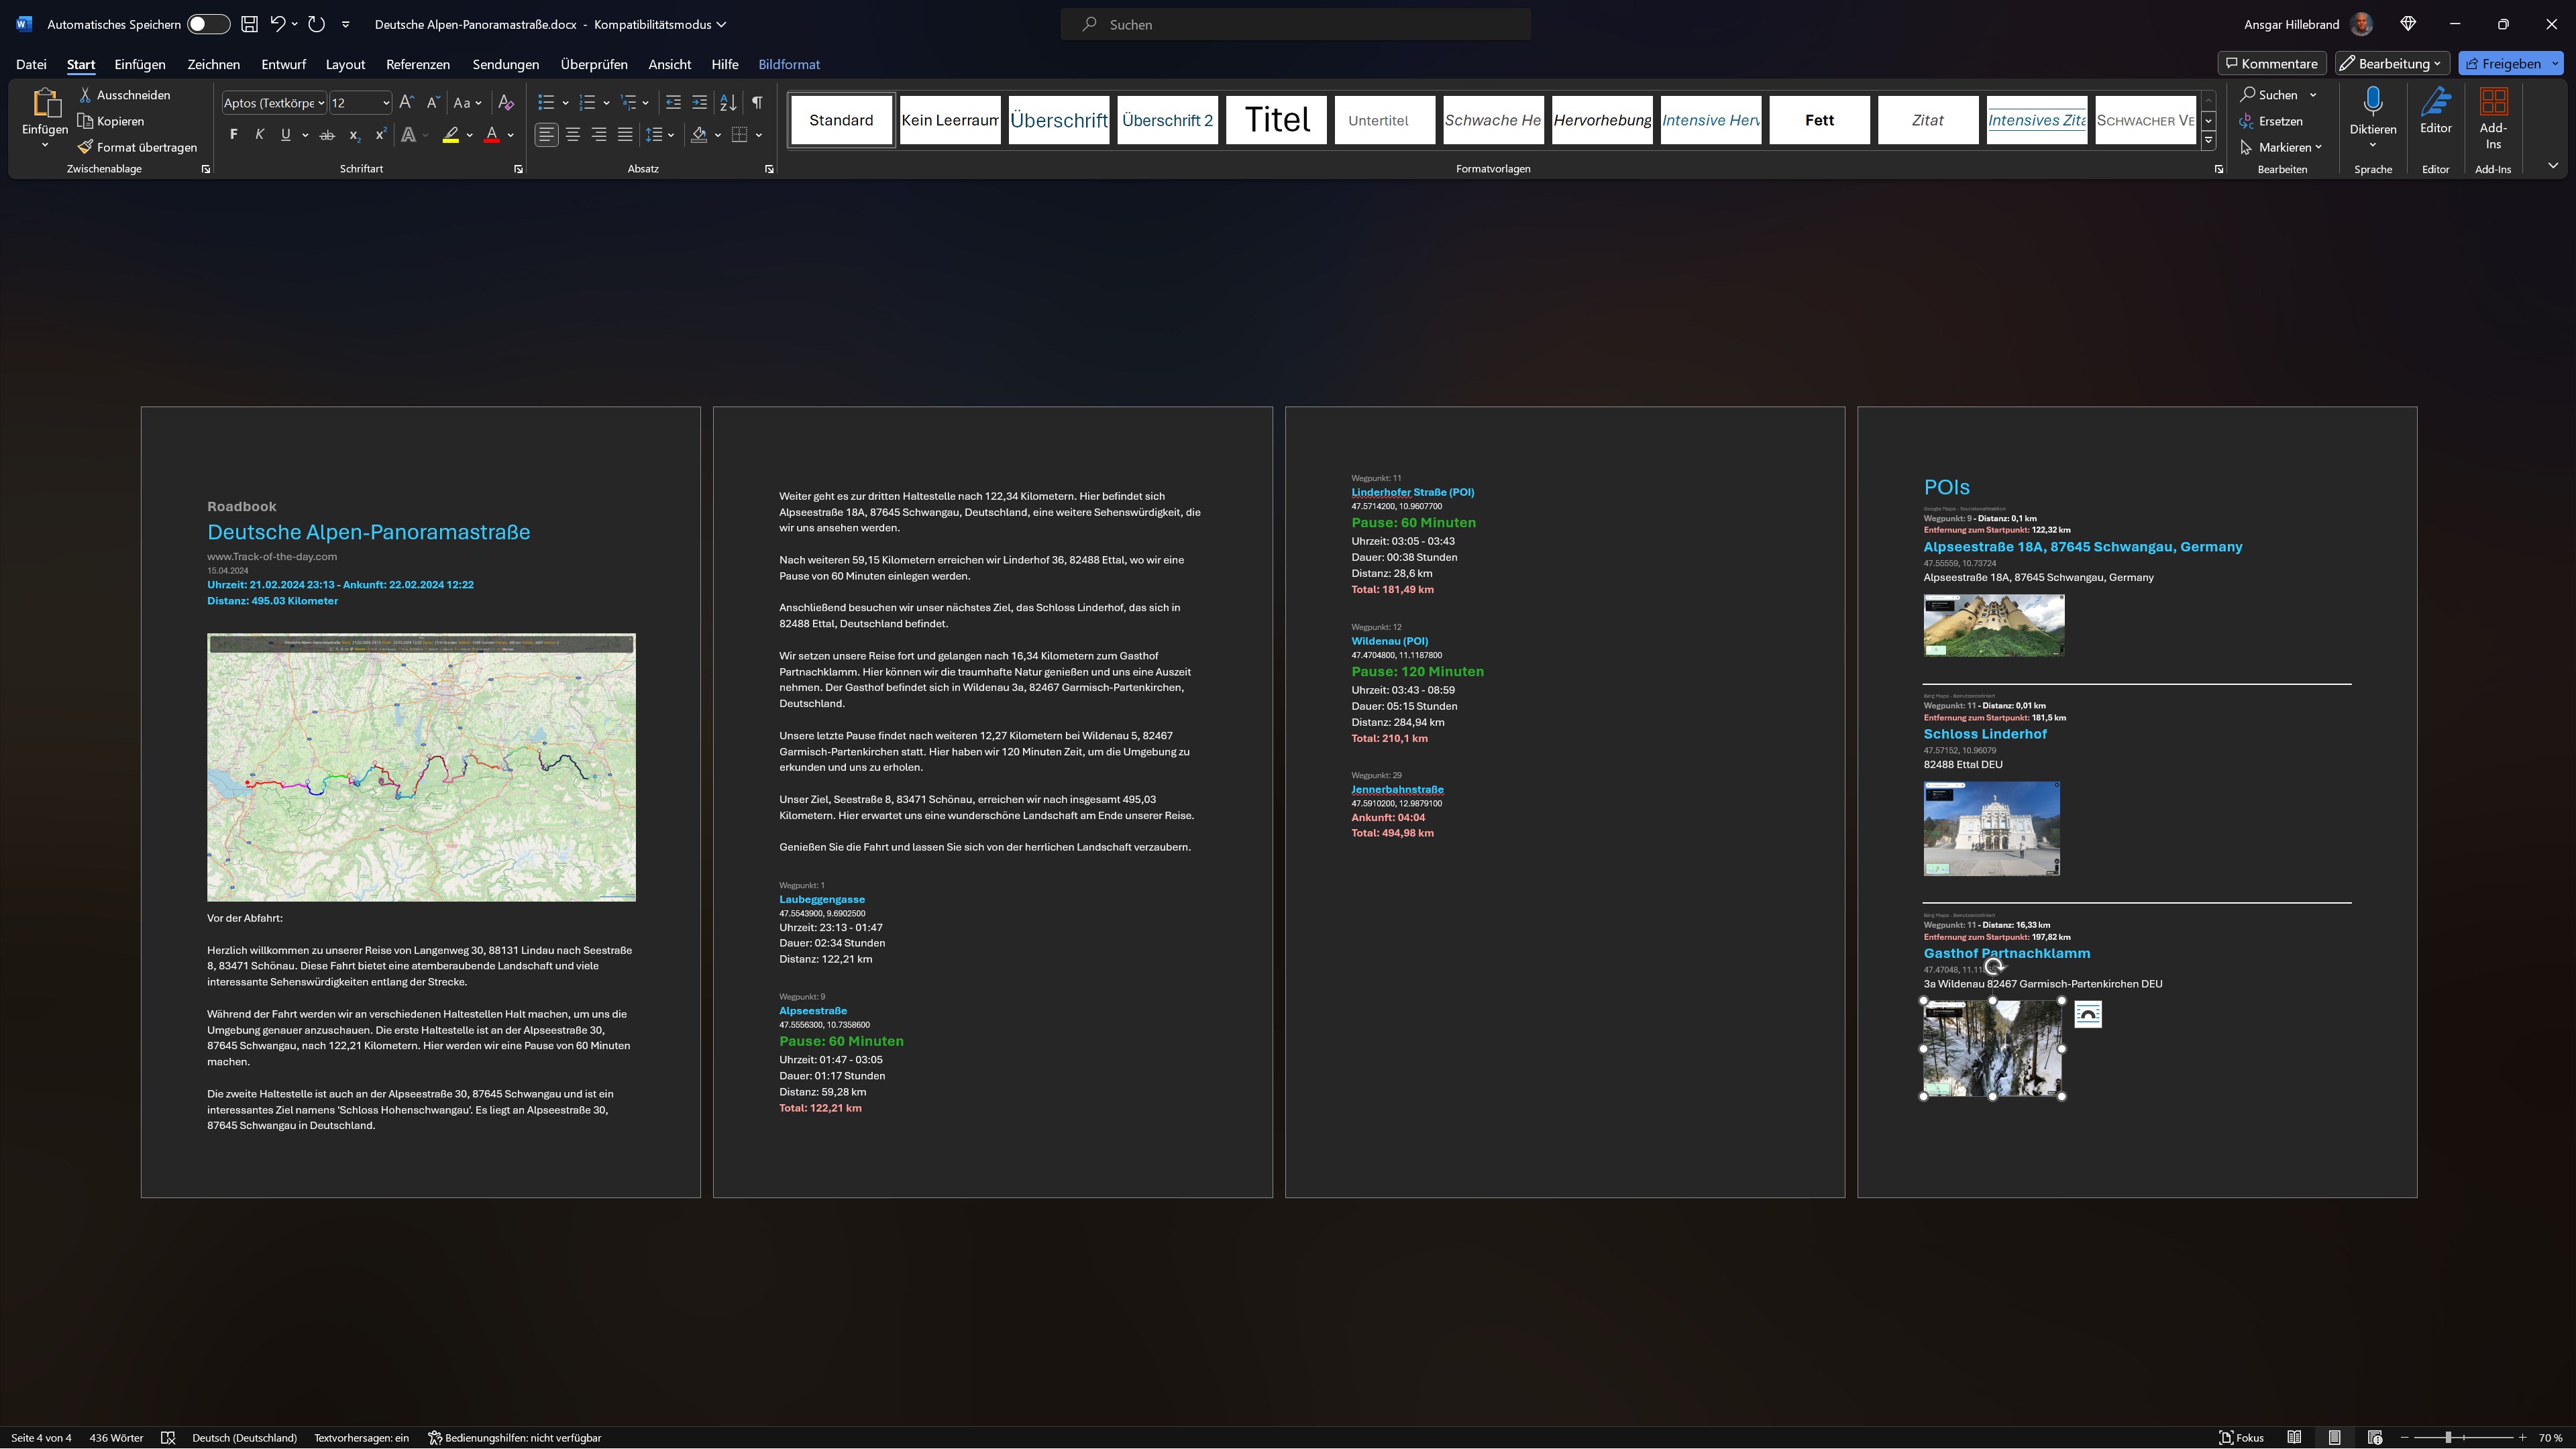Switch to the Bildformat tab
2576x1449 pixels.
coord(788,64)
